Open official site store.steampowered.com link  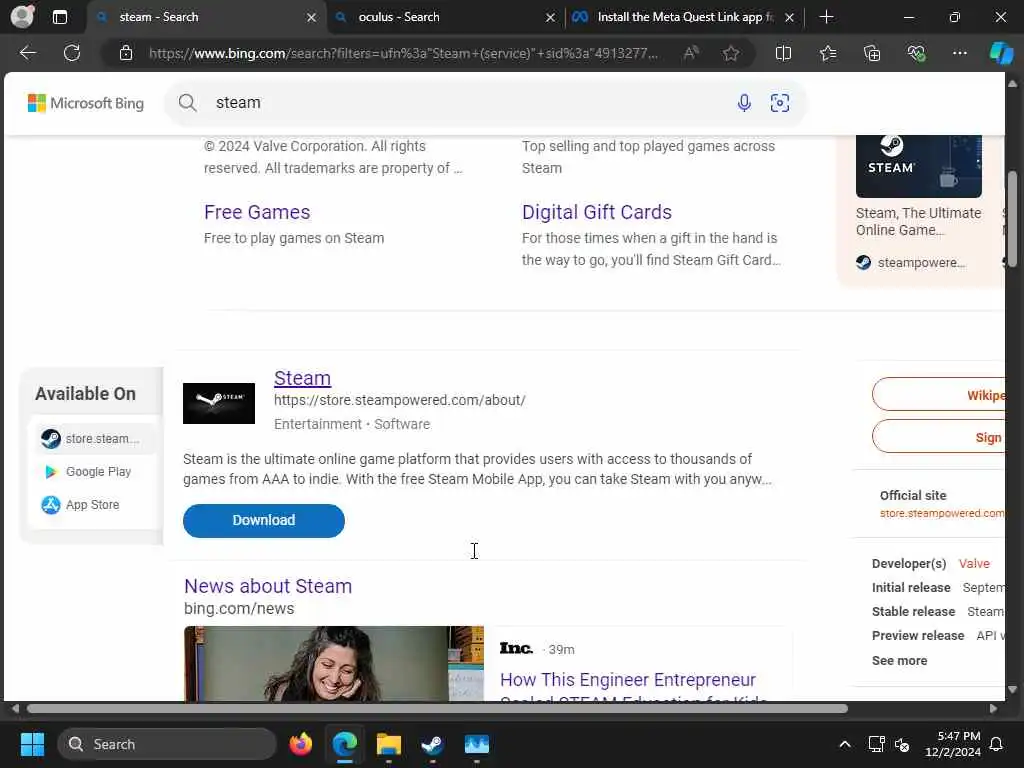pos(942,513)
